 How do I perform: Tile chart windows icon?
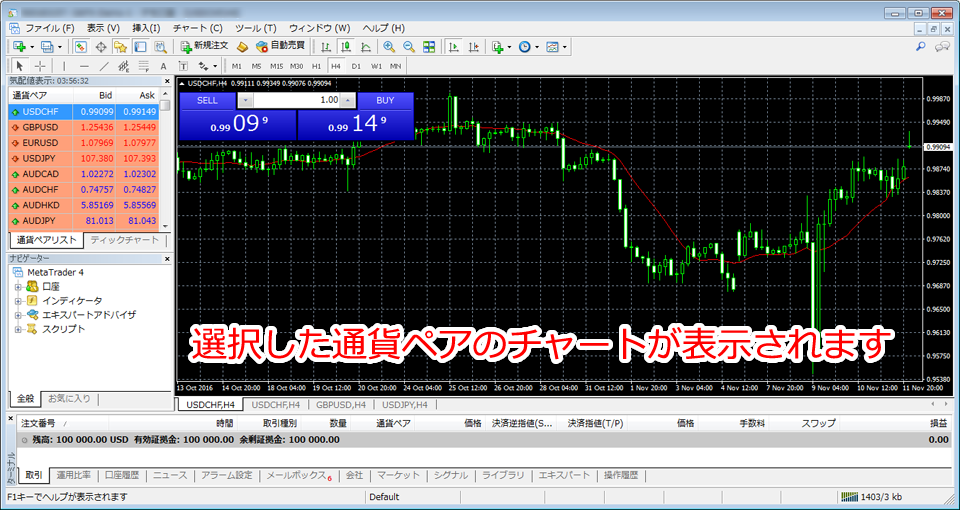[429, 47]
